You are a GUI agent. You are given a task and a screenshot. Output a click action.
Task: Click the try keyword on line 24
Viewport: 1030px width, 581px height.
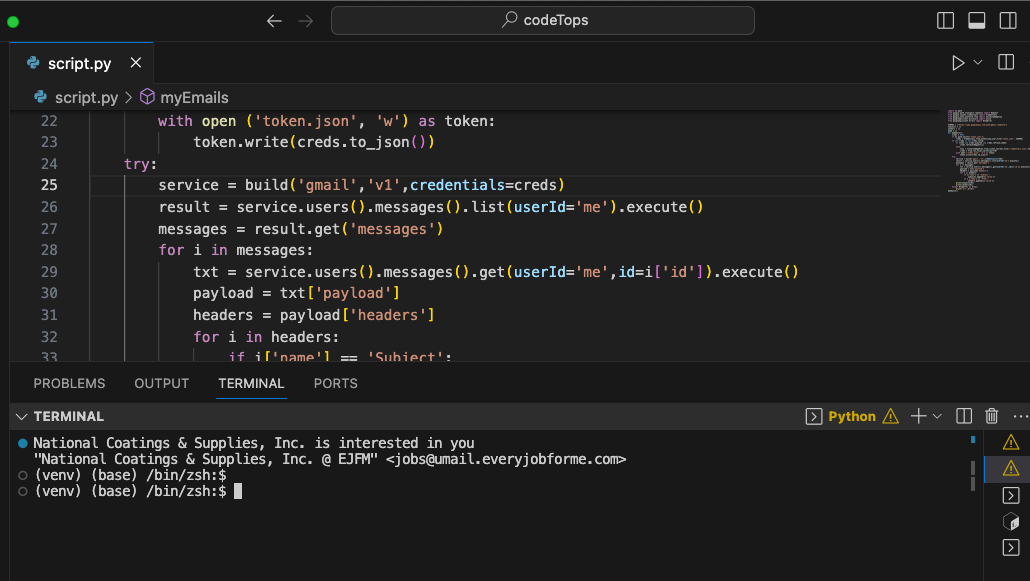[x=137, y=164]
